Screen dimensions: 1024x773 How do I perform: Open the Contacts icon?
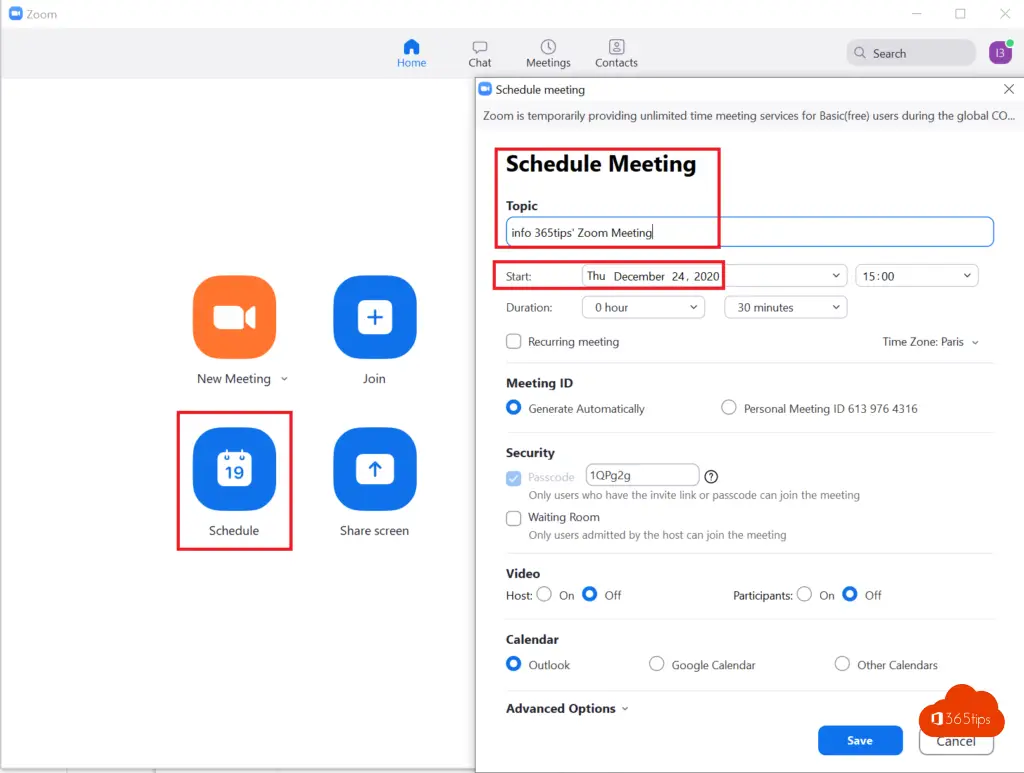point(616,48)
